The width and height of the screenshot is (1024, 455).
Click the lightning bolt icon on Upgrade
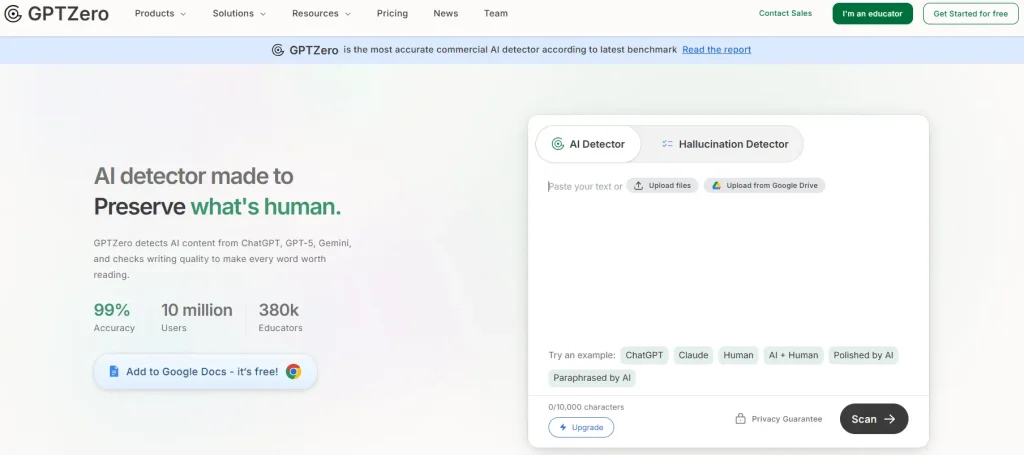click(563, 428)
